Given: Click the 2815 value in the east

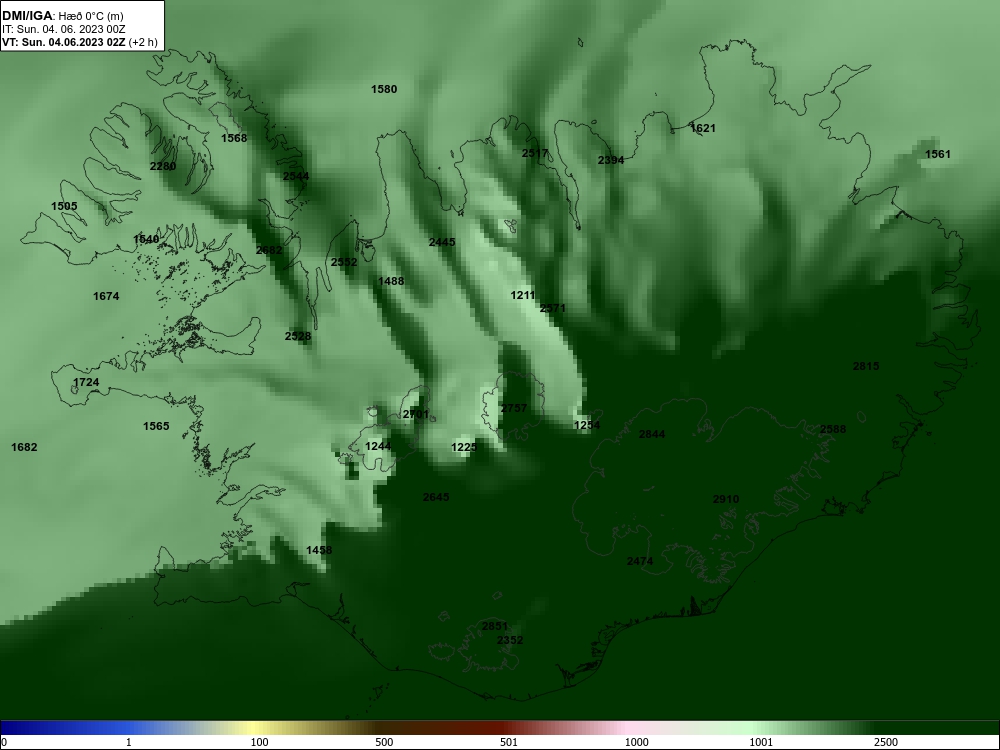Looking at the screenshot, I should tap(866, 367).
